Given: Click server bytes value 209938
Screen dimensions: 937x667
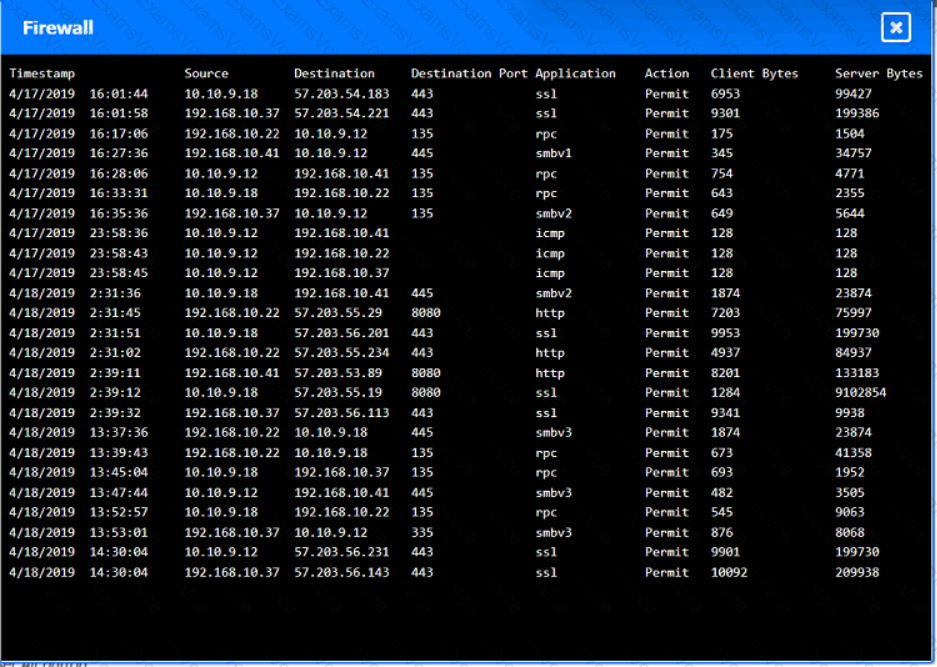Looking at the screenshot, I should tap(857, 573).
